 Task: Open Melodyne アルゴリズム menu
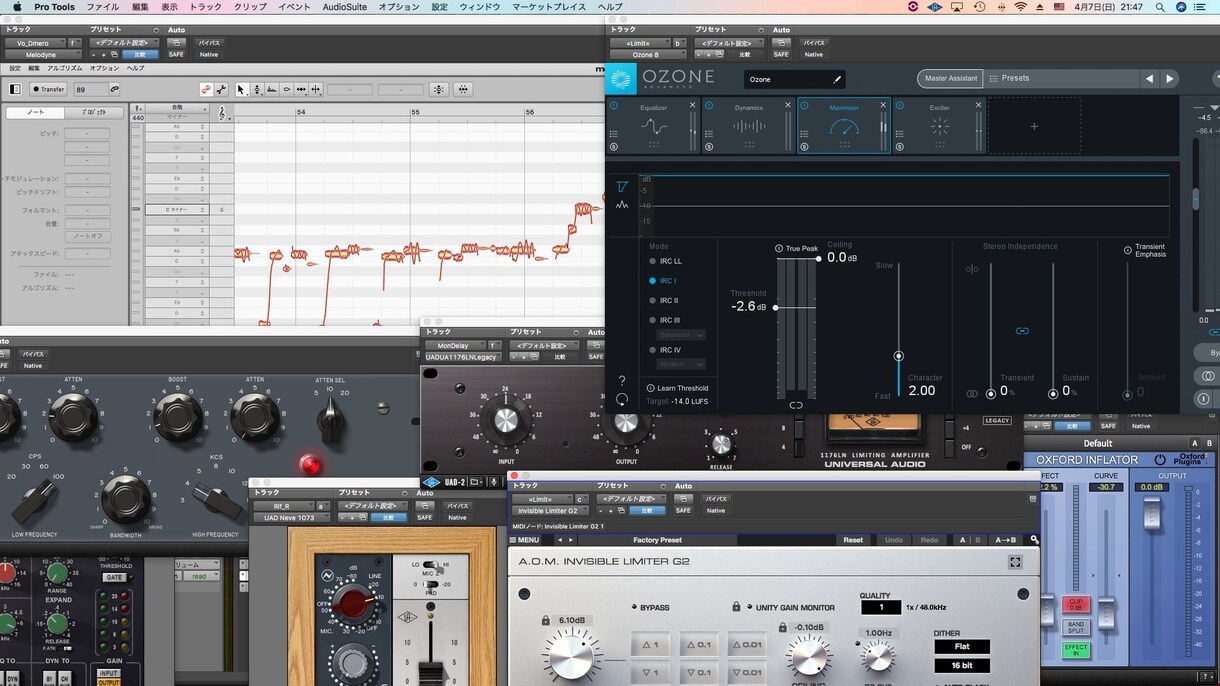[64, 68]
